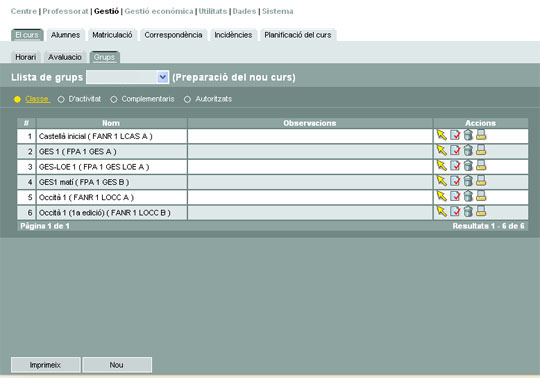The image size is (540, 378).
Task: Click the printer icon for GES1 matí
Action: pos(481,181)
